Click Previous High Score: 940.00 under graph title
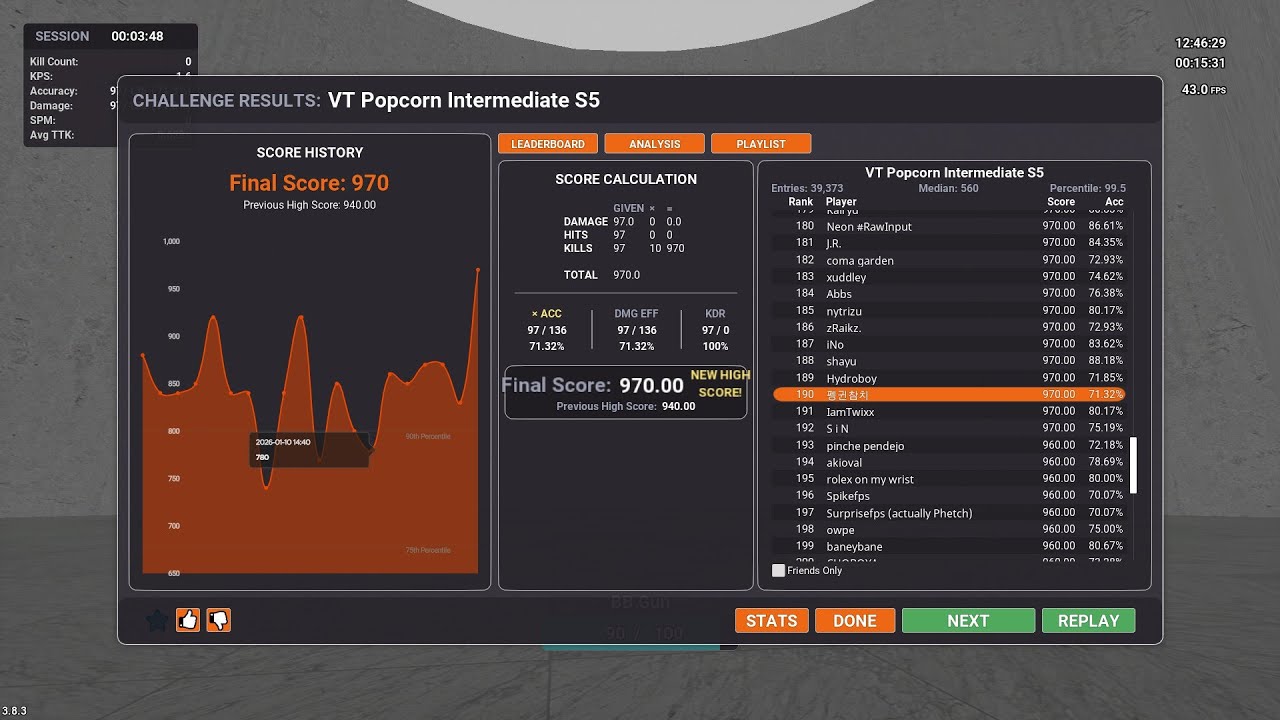Screen dimensions: 1280x720 click(x=310, y=205)
